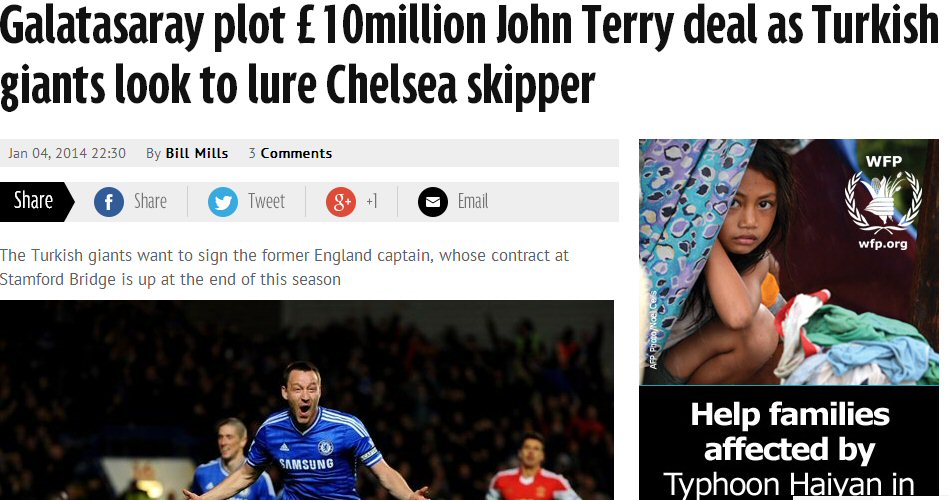The width and height of the screenshot is (949, 500).
Task: Open the John Terry celebration photo
Action: [307, 400]
